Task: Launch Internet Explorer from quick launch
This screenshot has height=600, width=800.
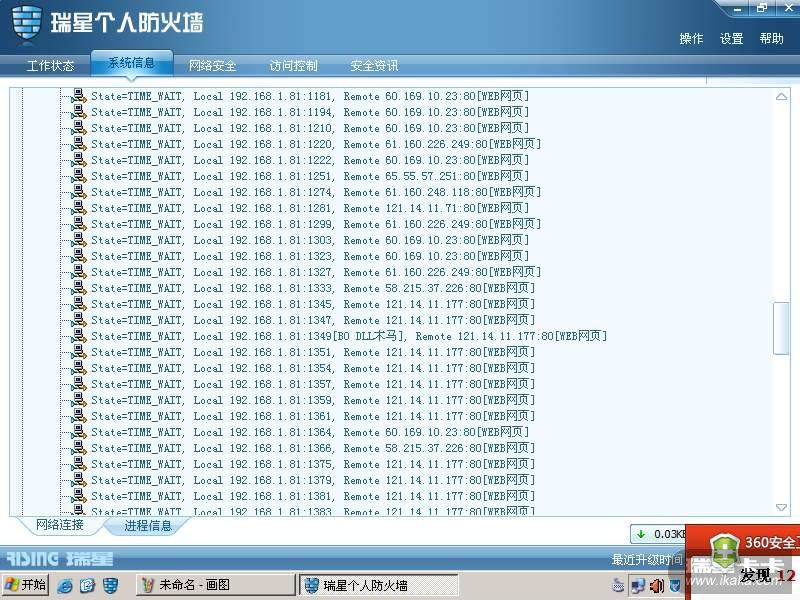Action: coord(65,586)
